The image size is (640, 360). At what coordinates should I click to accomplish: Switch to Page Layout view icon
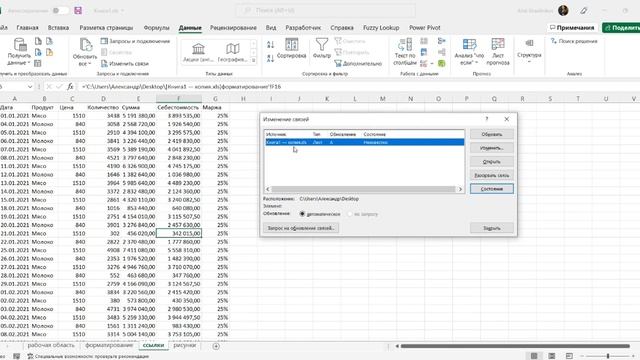[x=551, y=356]
